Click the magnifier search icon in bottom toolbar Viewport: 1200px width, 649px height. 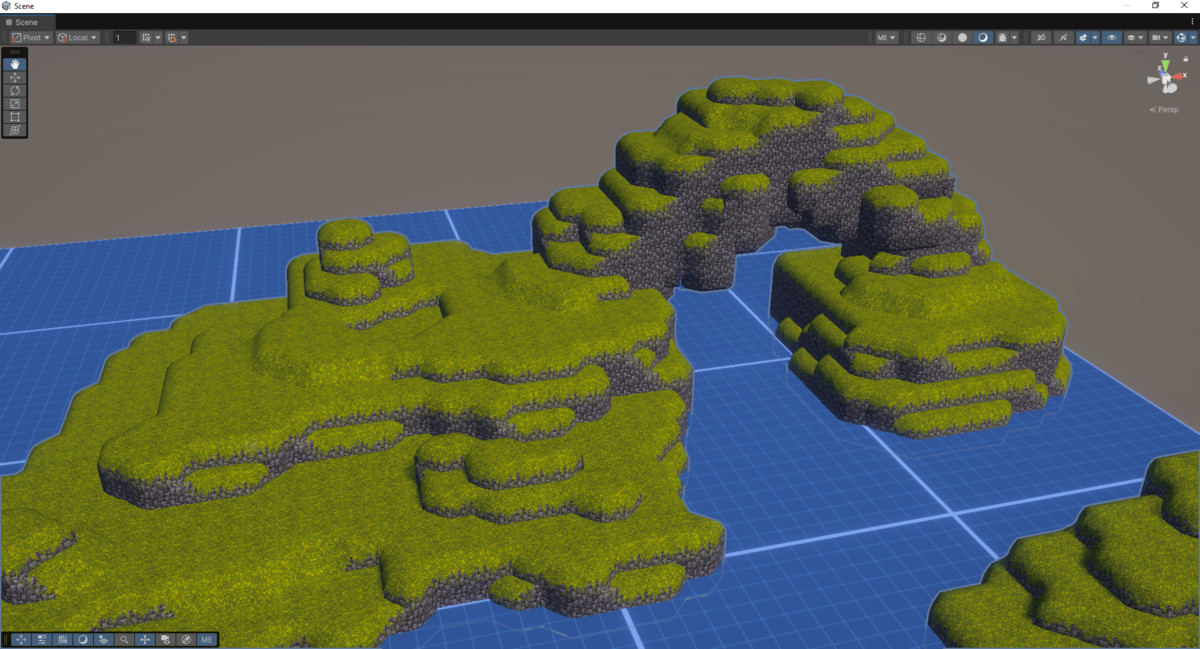pyautogui.click(x=124, y=639)
